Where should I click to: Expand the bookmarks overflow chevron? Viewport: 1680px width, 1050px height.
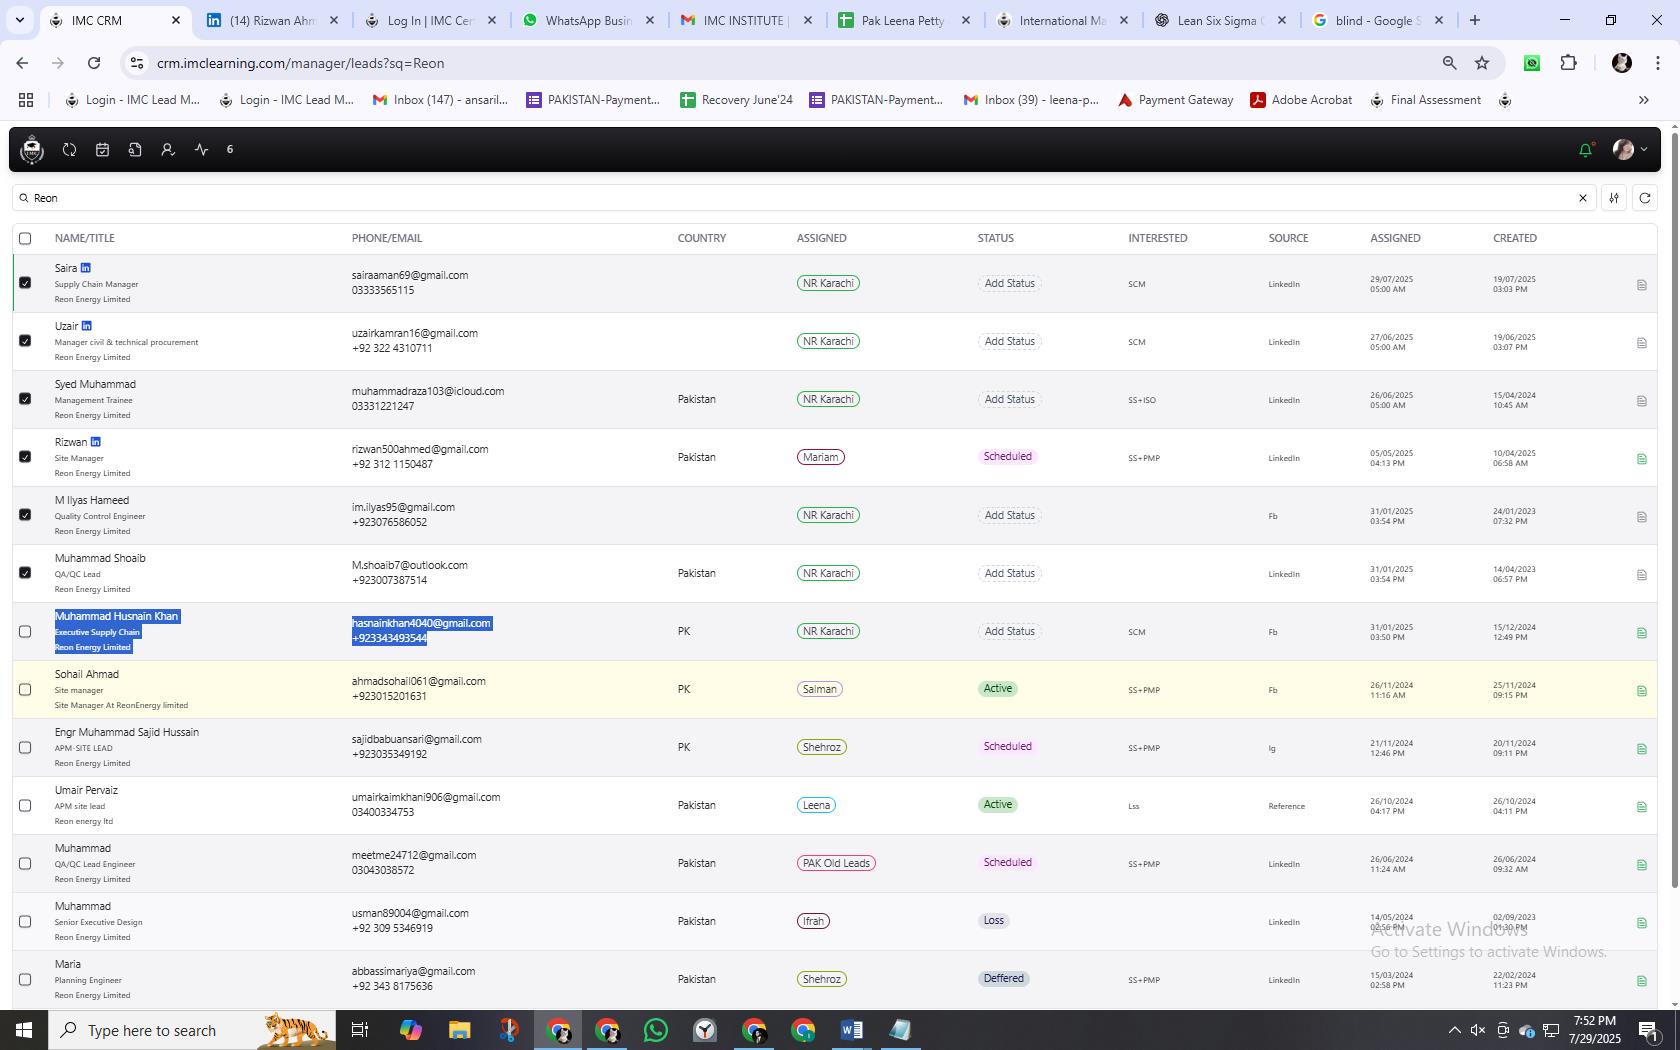point(1643,100)
